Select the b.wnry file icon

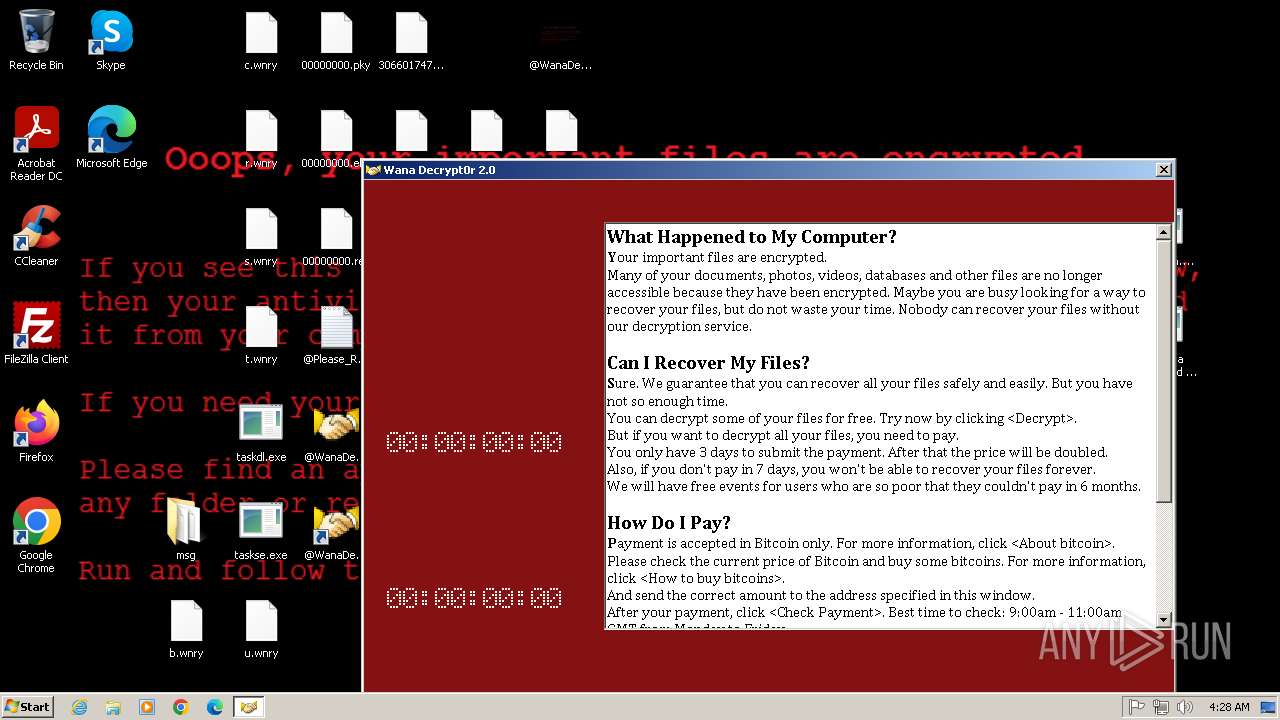(x=186, y=628)
